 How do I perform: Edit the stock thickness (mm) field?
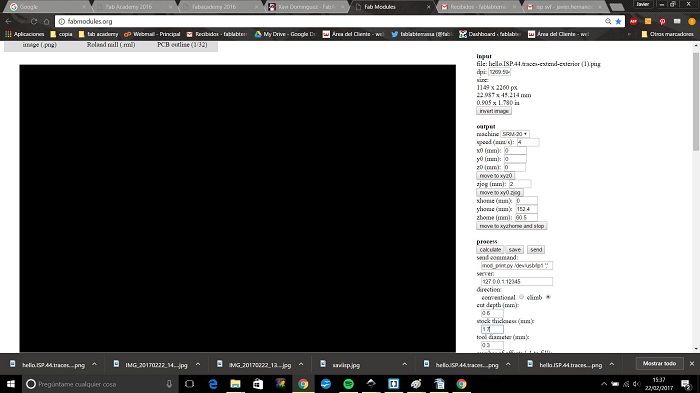click(492, 329)
